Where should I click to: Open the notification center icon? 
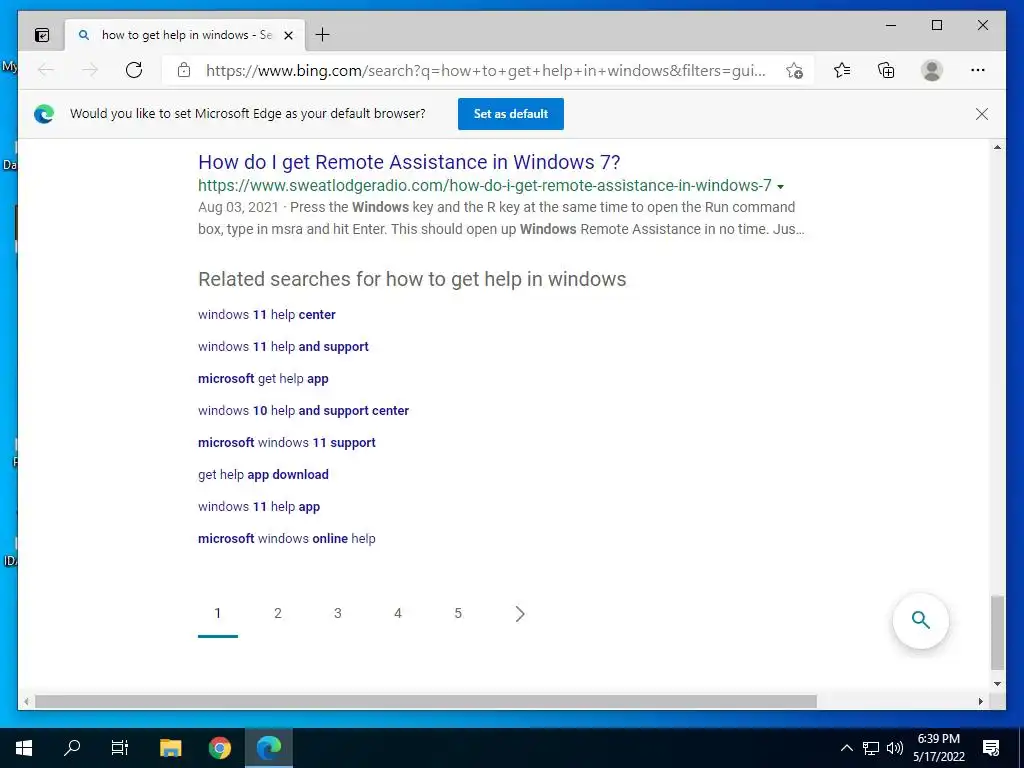[991, 748]
